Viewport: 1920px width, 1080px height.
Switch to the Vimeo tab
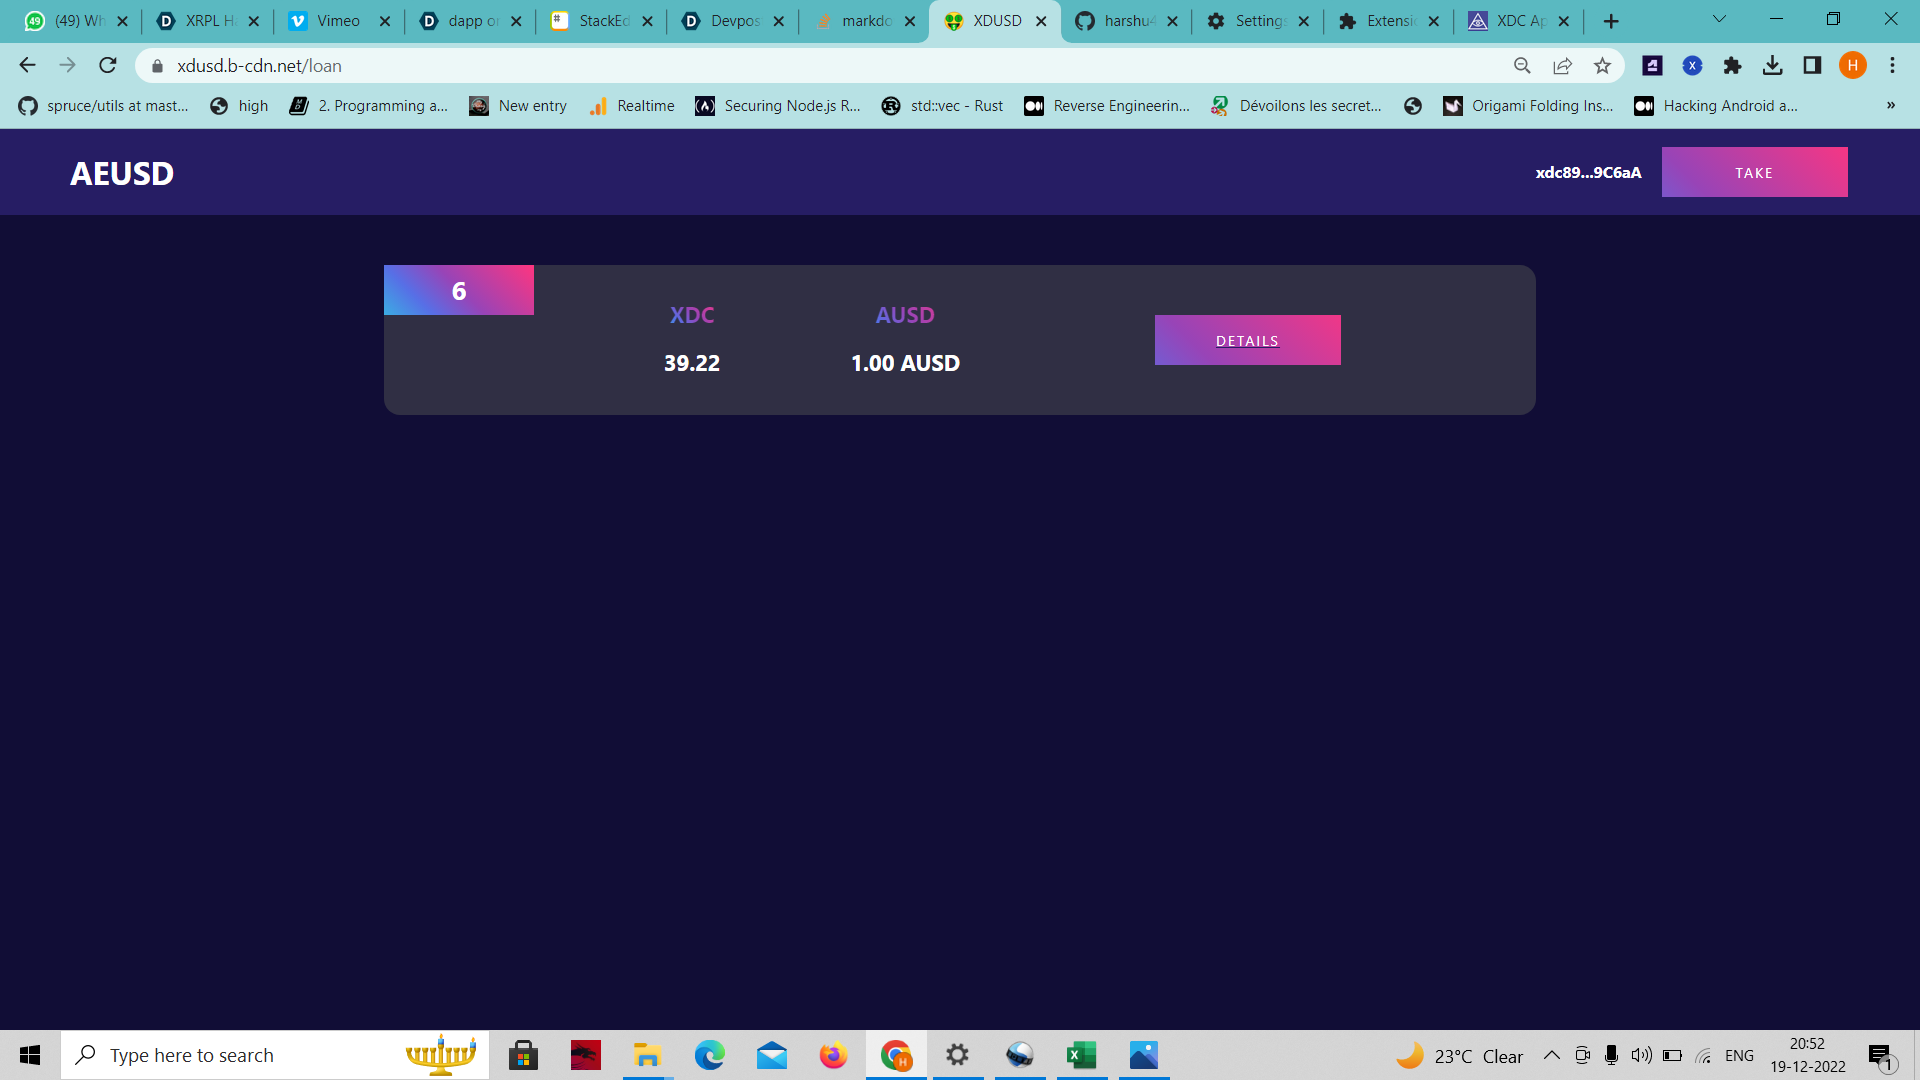point(337,21)
